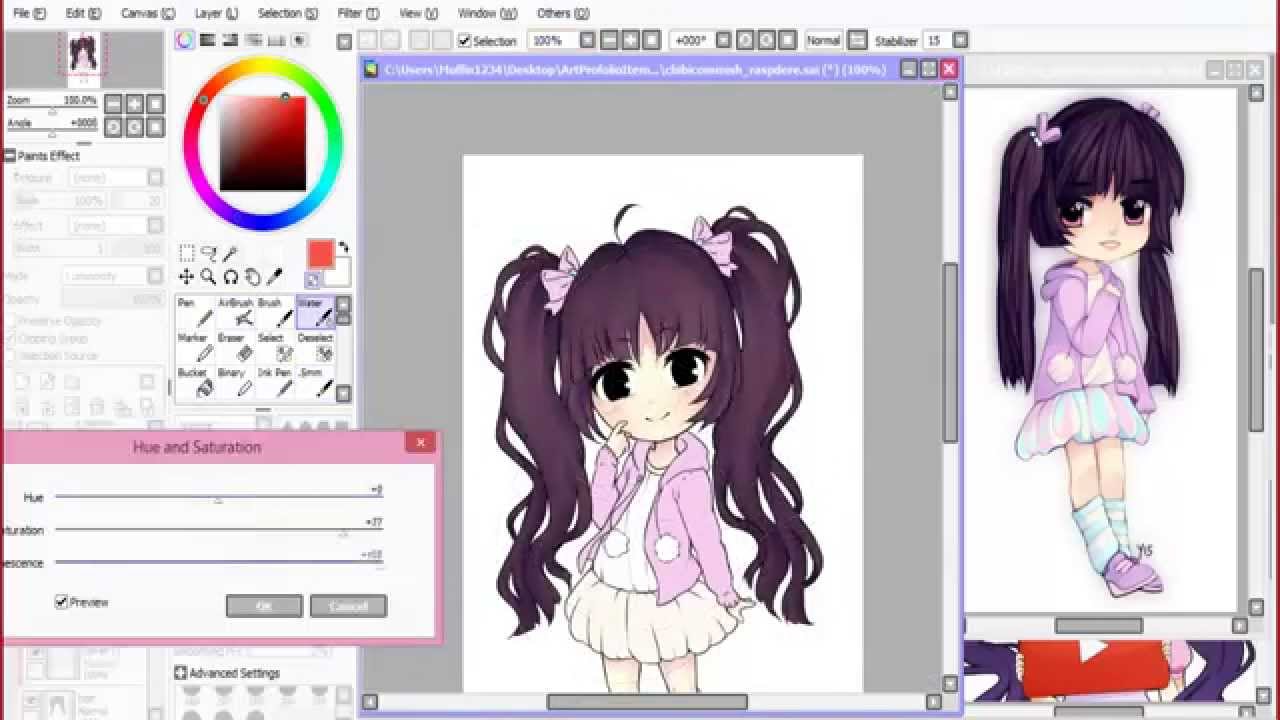Choose the Select brush tool
The height and width of the screenshot is (720, 1280).
click(x=274, y=348)
